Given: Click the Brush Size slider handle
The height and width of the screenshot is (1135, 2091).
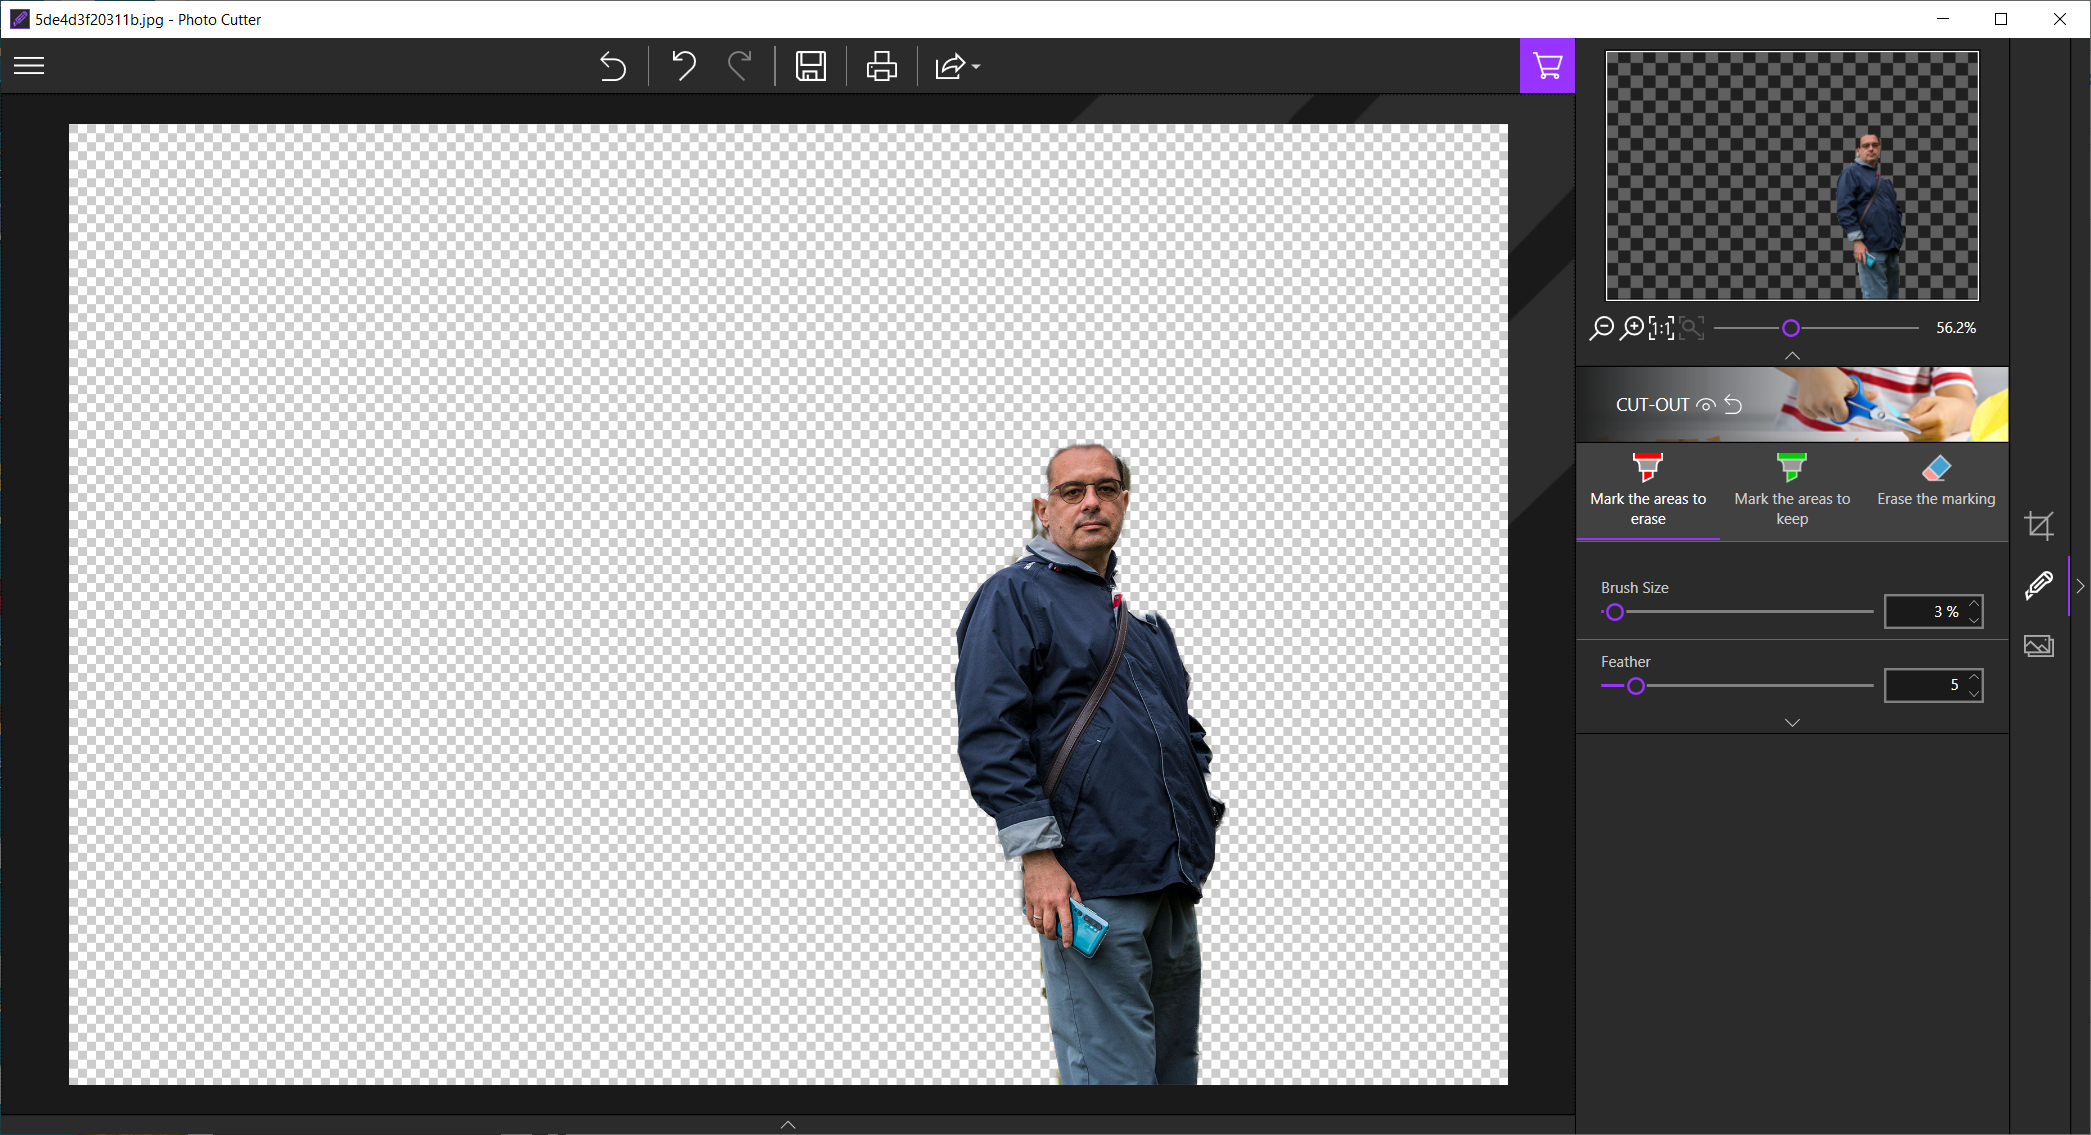Looking at the screenshot, I should click(1614, 612).
